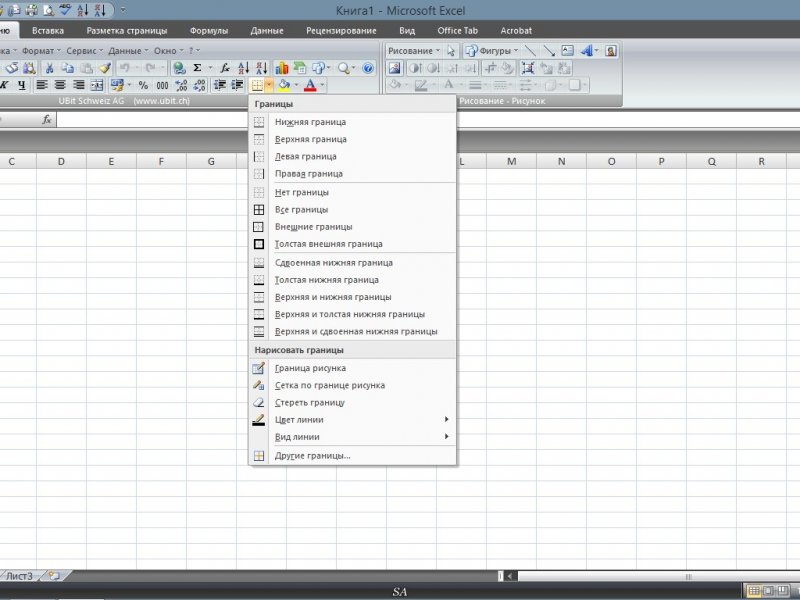The height and width of the screenshot is (600, 800).
Task: Click the Paste icon in toolbar
Action: [87, 68]
